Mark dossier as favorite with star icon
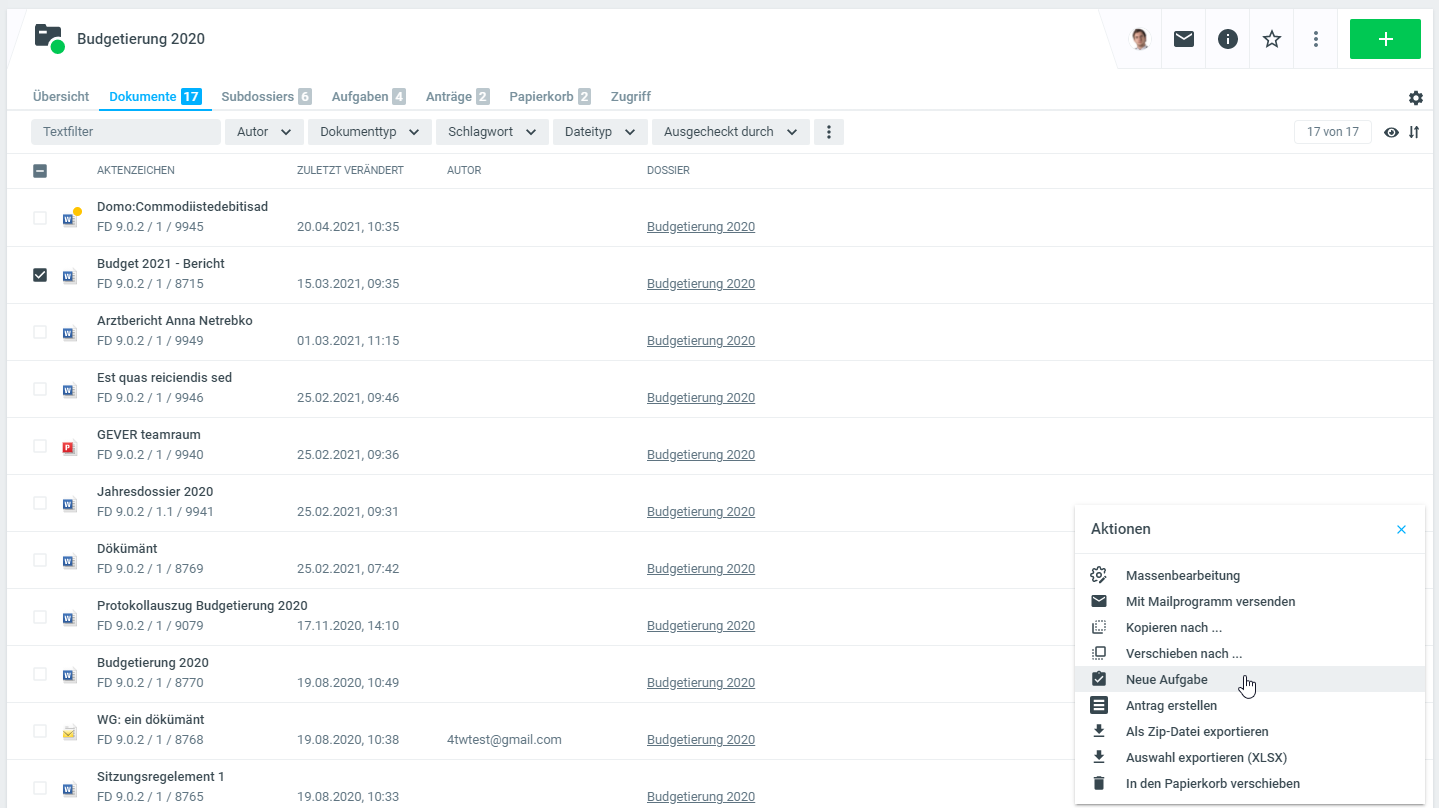 coord(1272,39)
